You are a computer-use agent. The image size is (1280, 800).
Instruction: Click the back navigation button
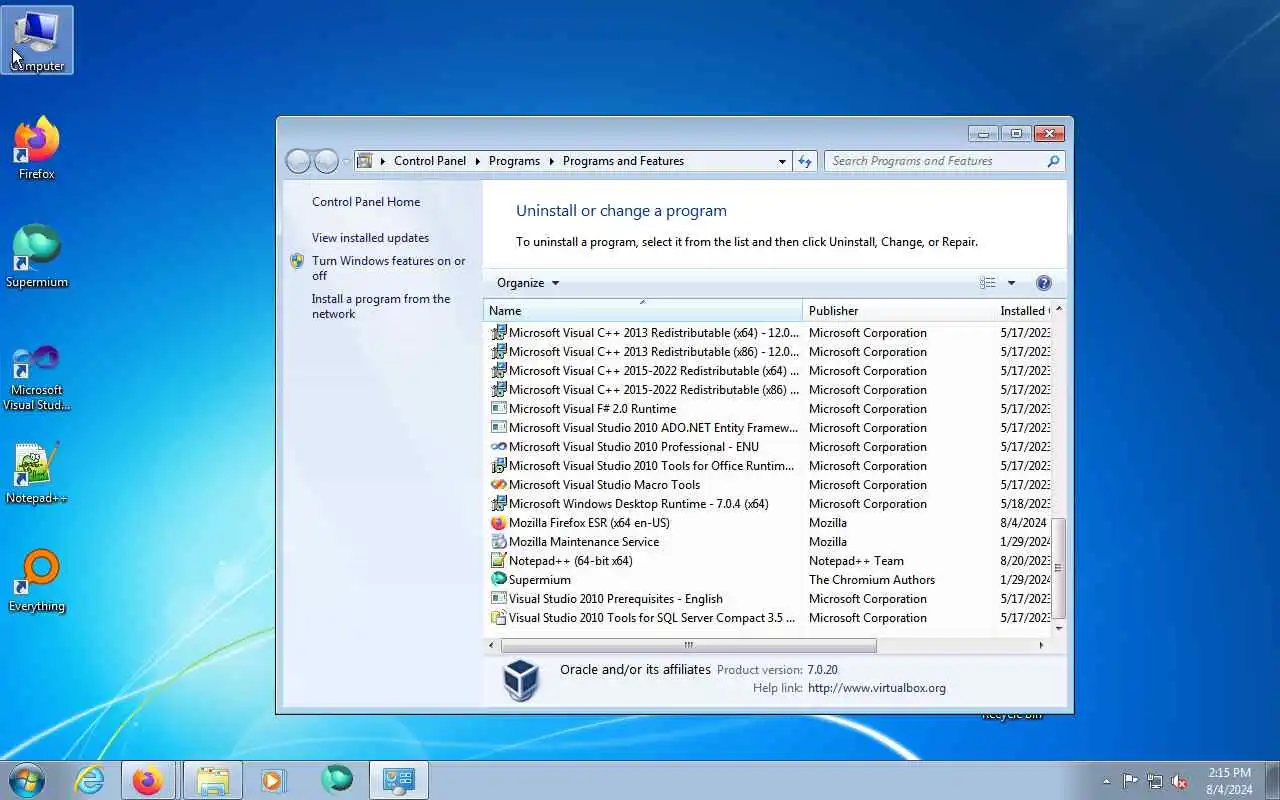click(x=298, y=161)
